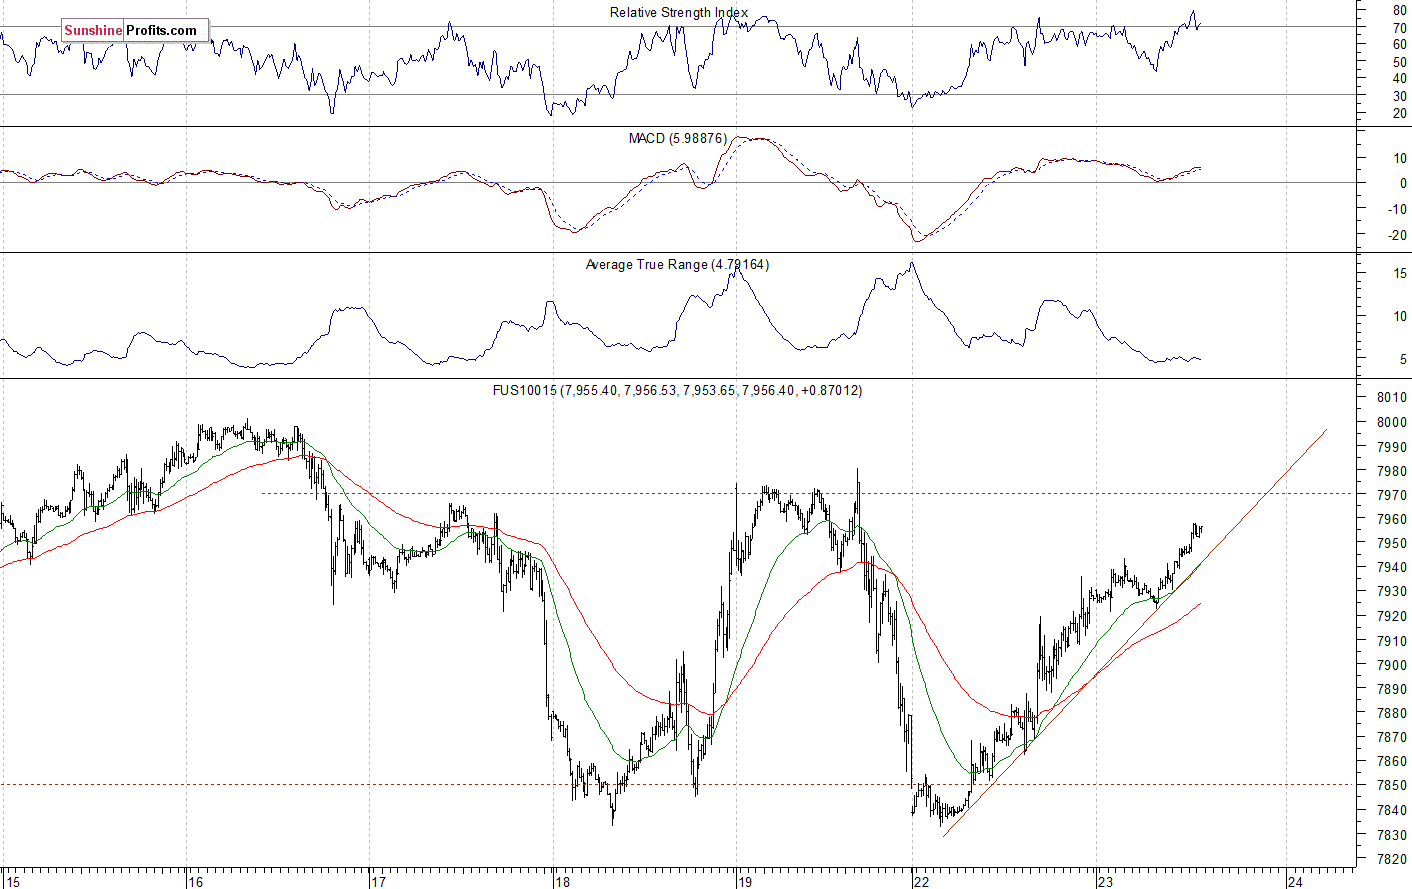Click the 7830 price axis value
Viewport: 1412px width, 889px height.
[x=1392, y=835]
